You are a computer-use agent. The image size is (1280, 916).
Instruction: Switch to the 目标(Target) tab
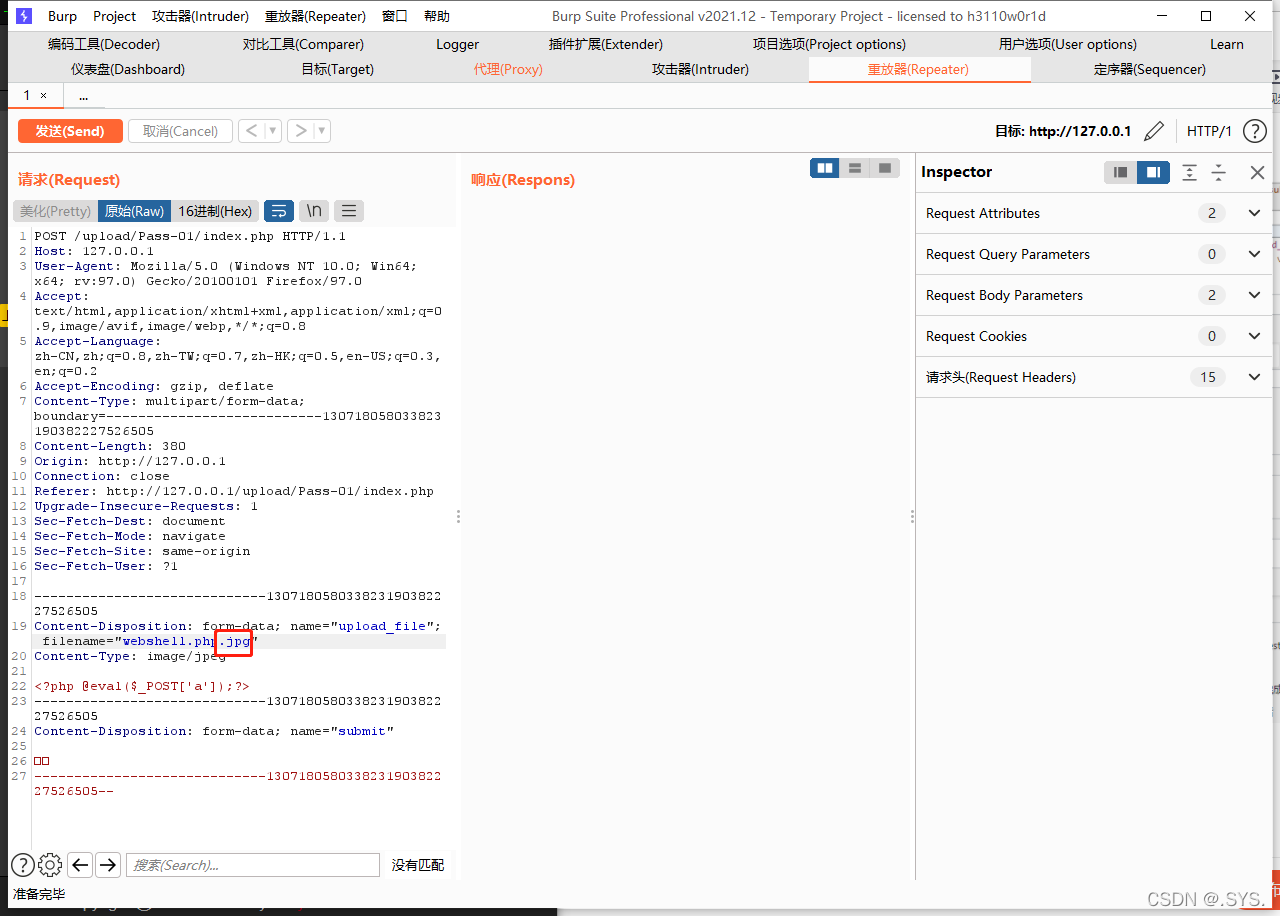(x=338, y=69)
